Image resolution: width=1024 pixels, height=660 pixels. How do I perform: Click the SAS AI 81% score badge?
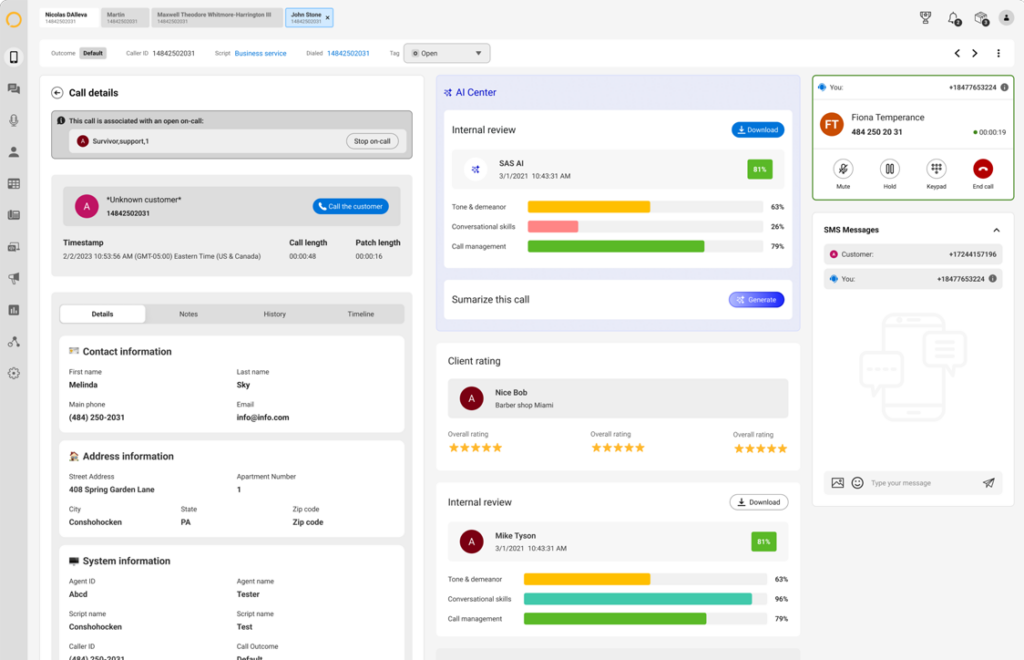click(760, 169)
